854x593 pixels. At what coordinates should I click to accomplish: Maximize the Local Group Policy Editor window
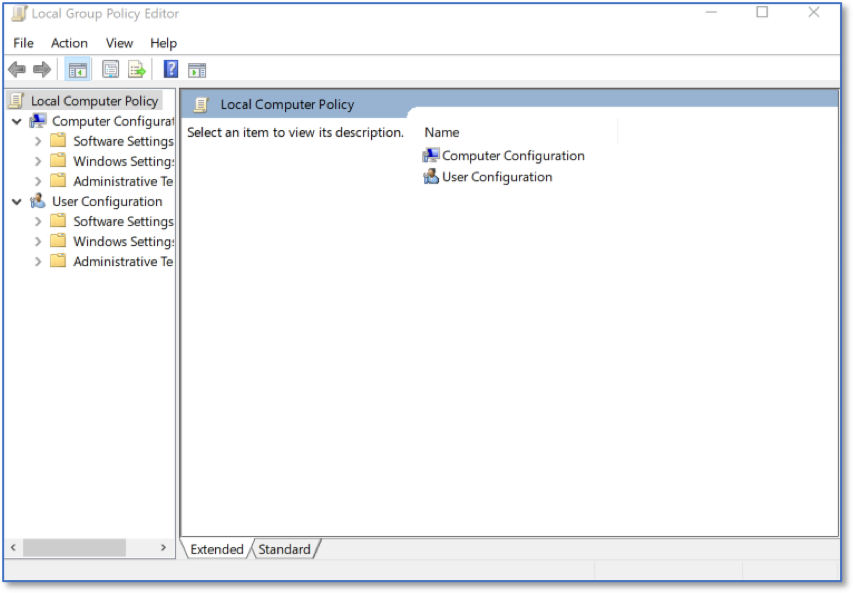tap(762, 12)
